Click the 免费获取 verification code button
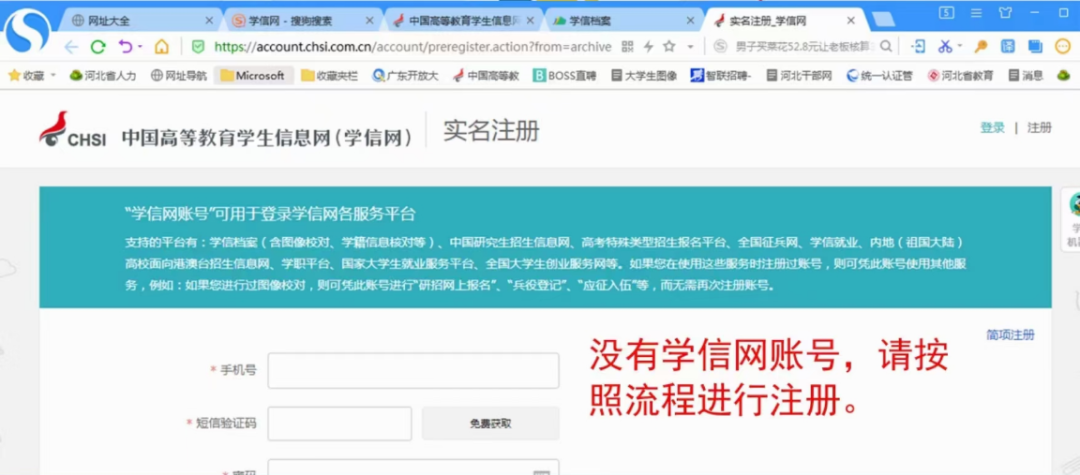The image size is (1080, 475). [490, 423]
